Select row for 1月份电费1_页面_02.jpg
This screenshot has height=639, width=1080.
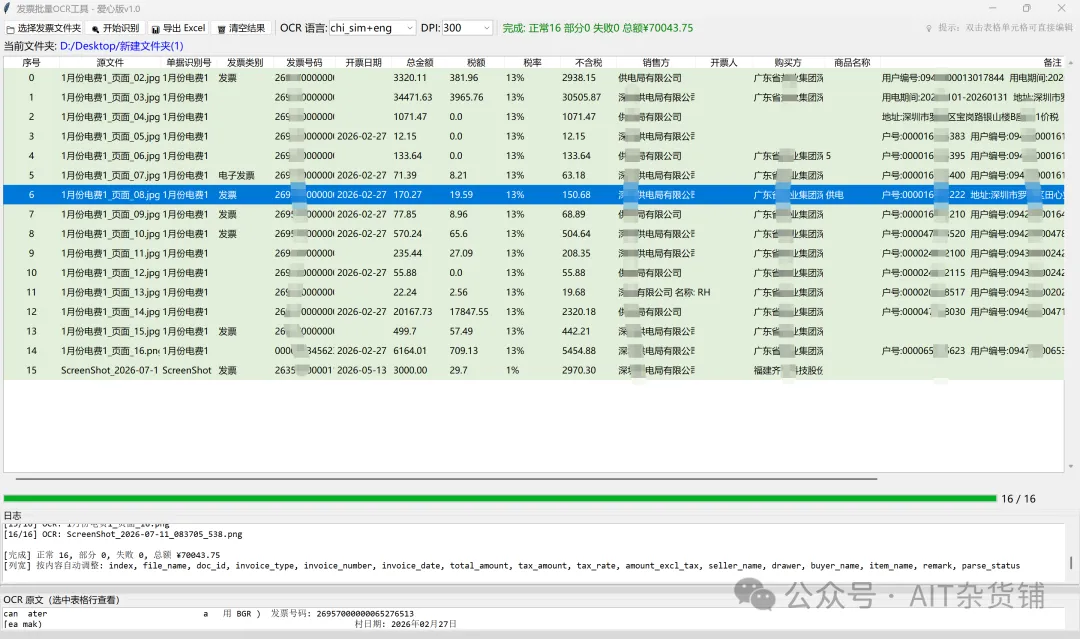(x=534, y=78)
